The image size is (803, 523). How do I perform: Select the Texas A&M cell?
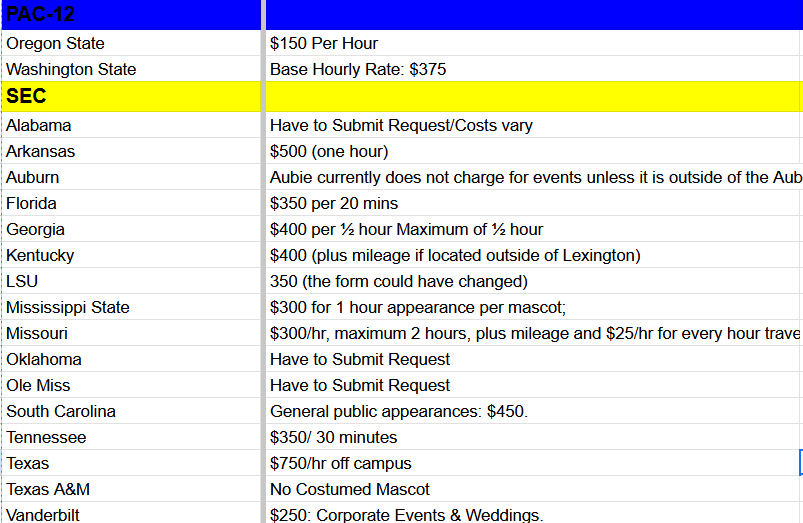click(x=131, y=489)
